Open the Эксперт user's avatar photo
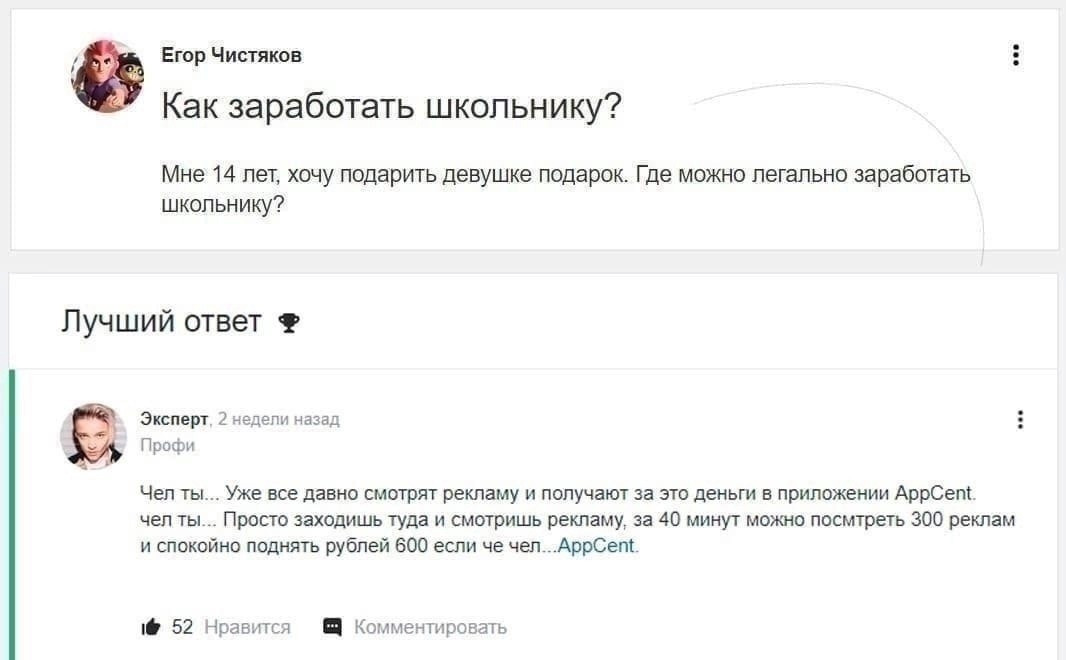 (x=94, y=436)
